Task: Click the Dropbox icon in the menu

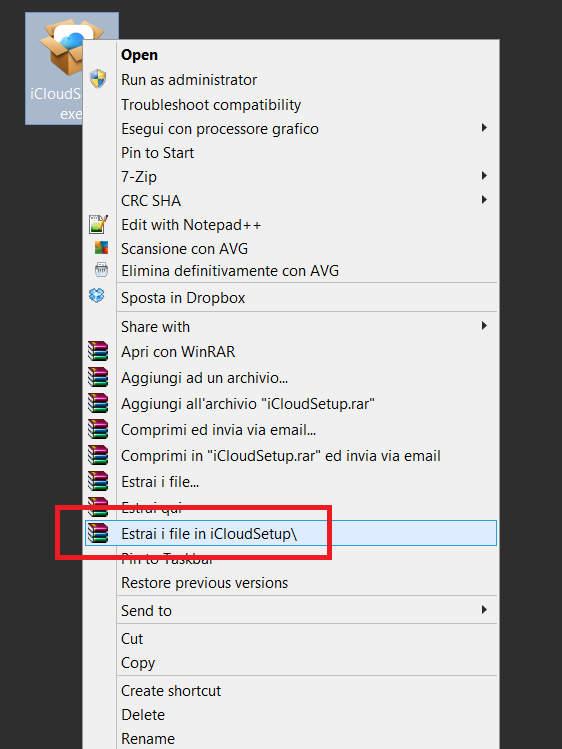Action: [x=97, y=296]
